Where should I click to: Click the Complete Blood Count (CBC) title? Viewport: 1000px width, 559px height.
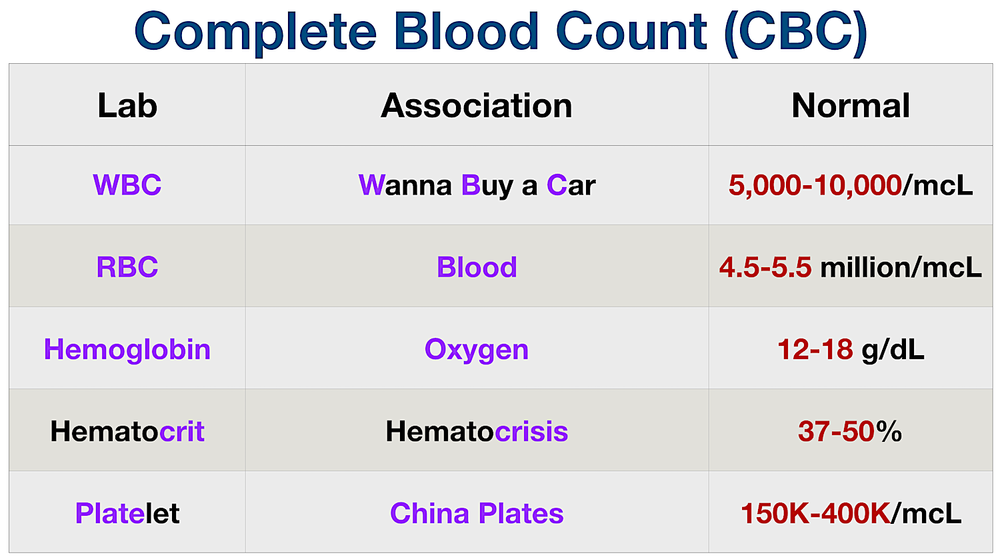pyautogui.click(x=501, y=32)
